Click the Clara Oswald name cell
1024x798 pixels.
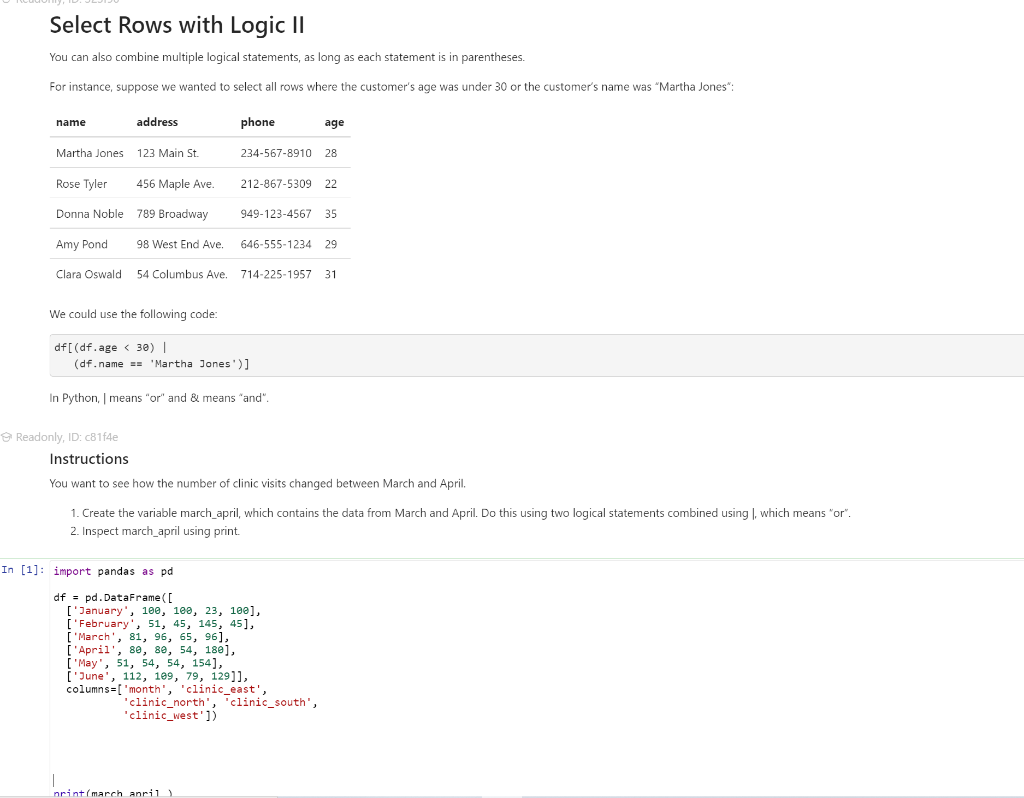pos(89,274)
